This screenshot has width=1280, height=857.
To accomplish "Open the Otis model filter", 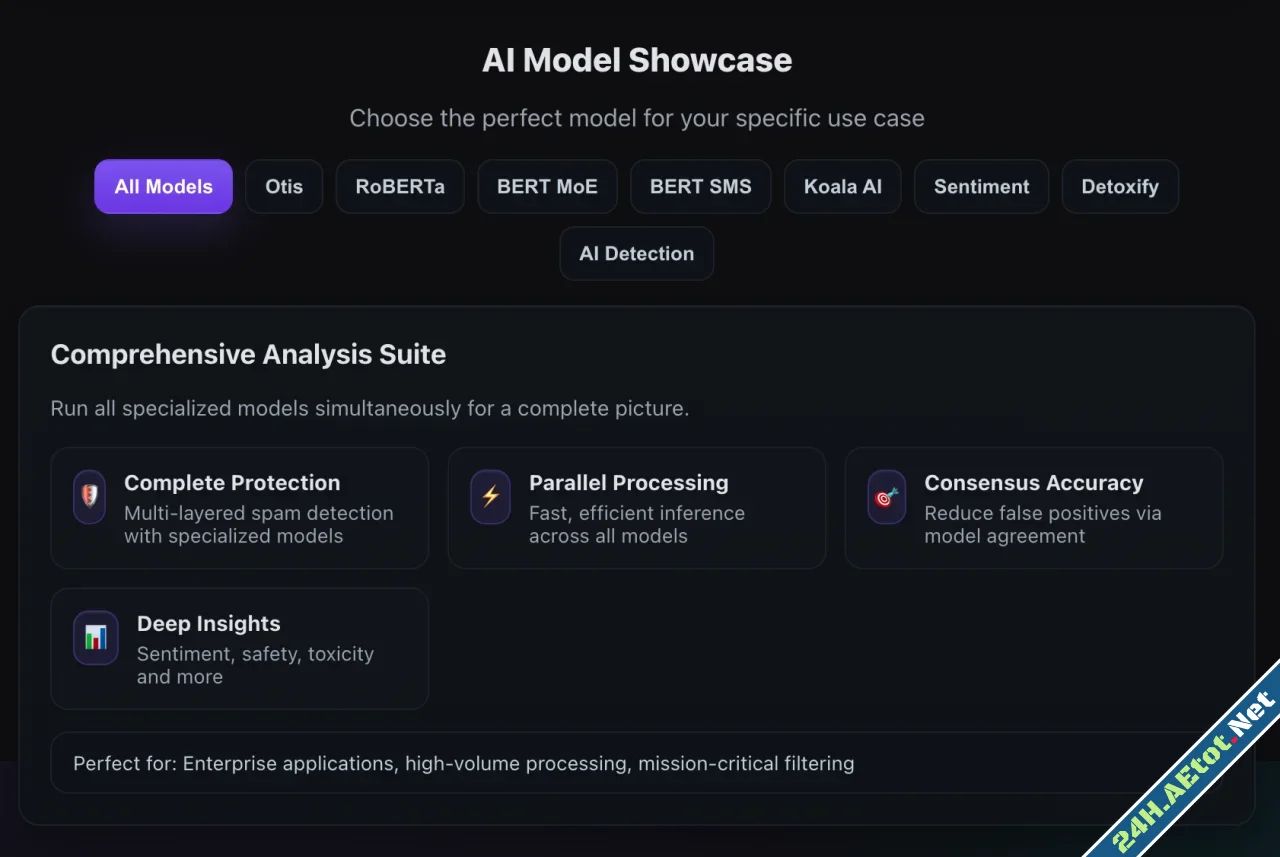I will 284,186.
